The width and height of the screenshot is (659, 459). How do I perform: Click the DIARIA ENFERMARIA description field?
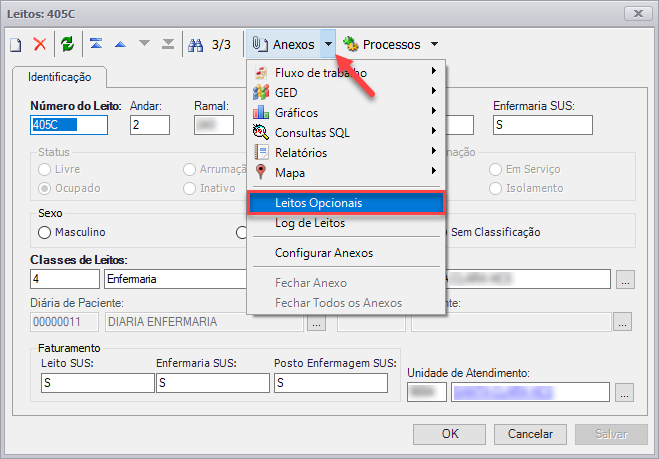pos(204,322)
